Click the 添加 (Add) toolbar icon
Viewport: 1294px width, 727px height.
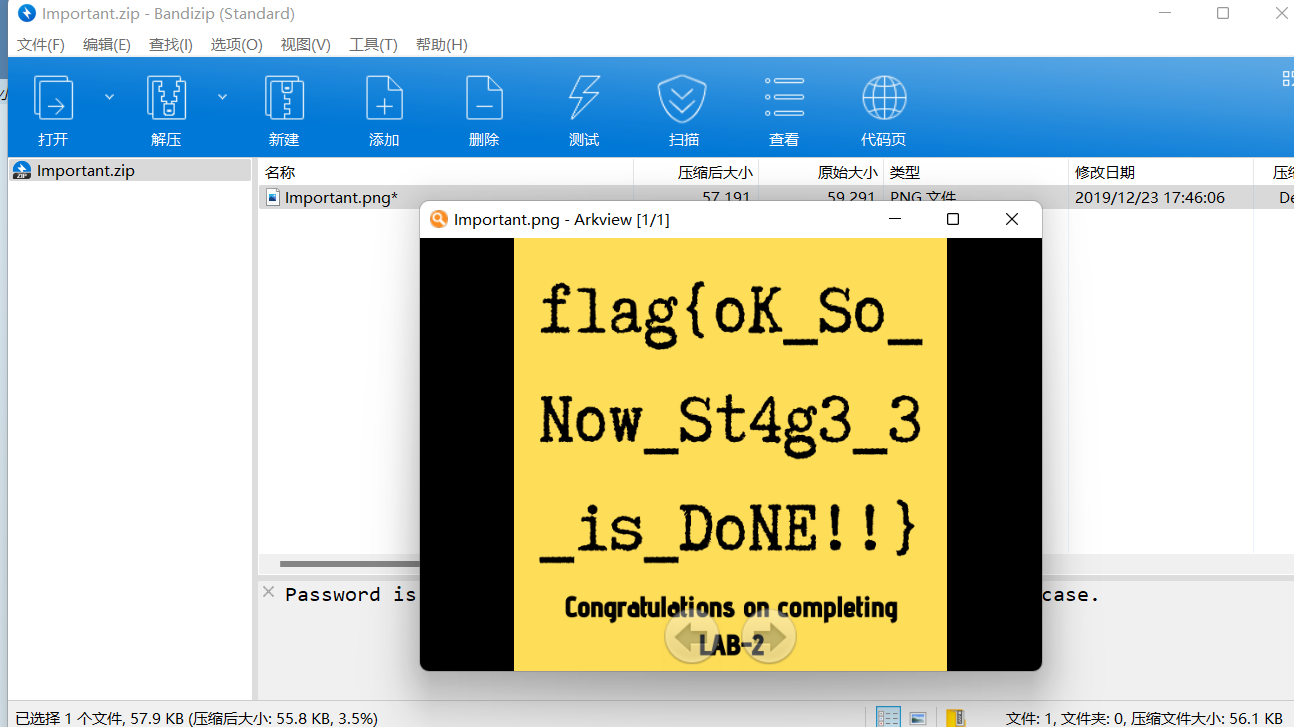[x=384, y=99]
